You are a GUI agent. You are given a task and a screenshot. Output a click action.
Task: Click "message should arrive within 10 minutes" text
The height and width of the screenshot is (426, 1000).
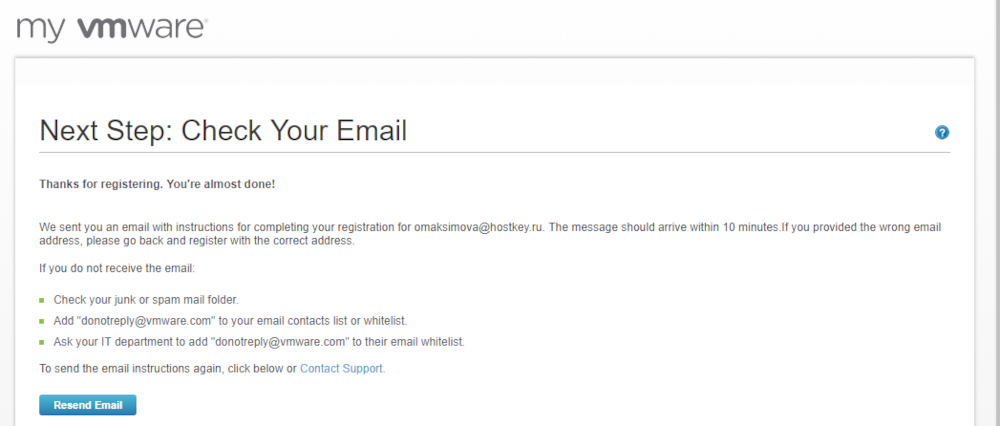(680, 228)
